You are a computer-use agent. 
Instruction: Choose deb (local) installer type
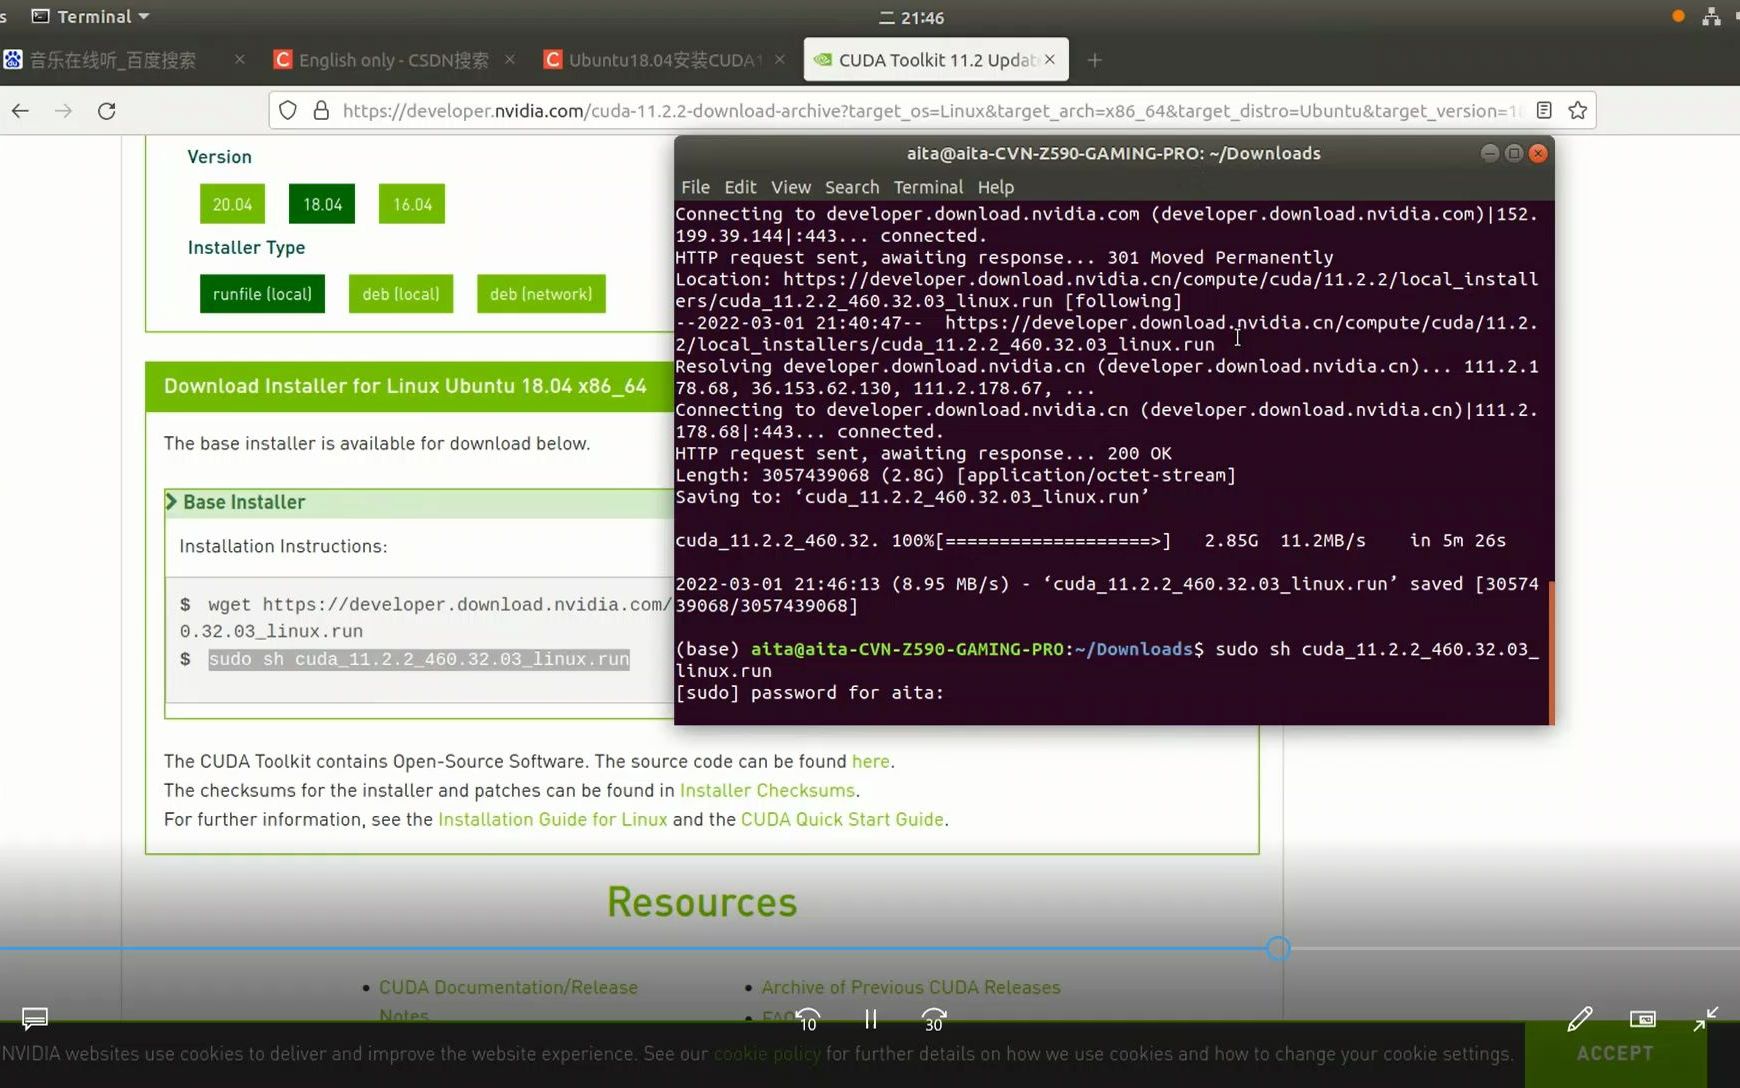401,294
